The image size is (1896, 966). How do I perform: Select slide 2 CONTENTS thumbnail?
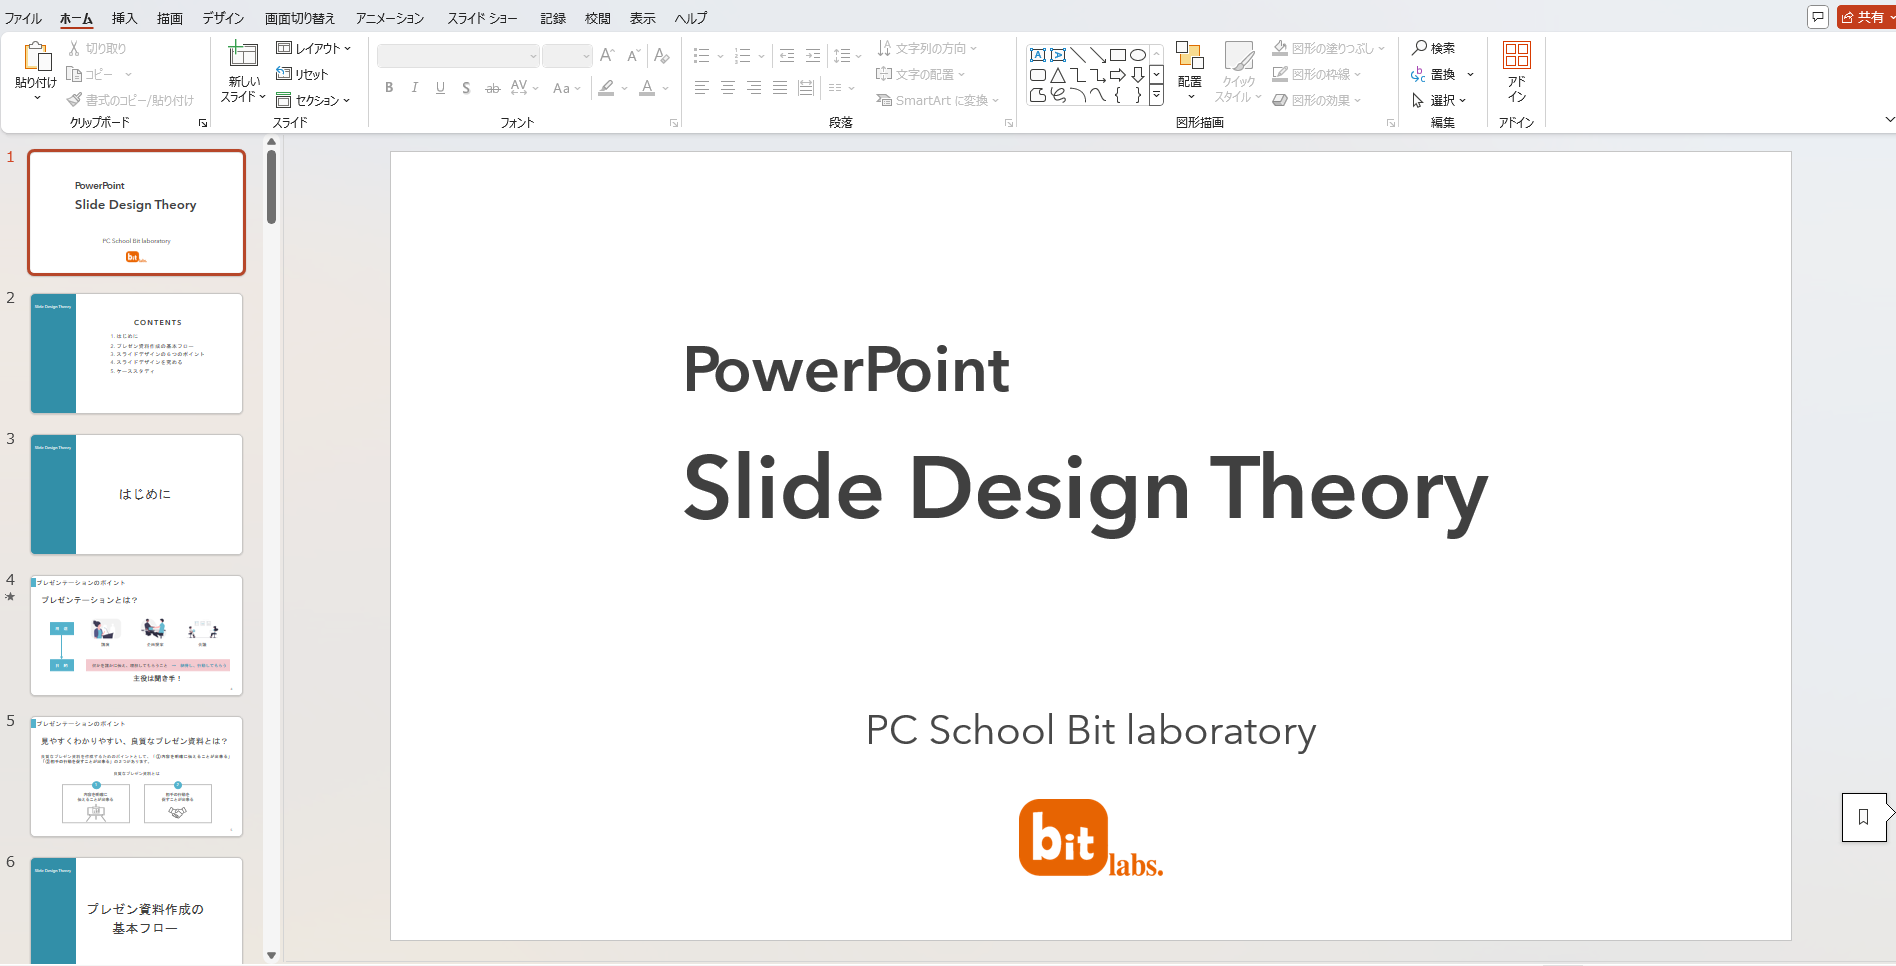tap(137, 353)
